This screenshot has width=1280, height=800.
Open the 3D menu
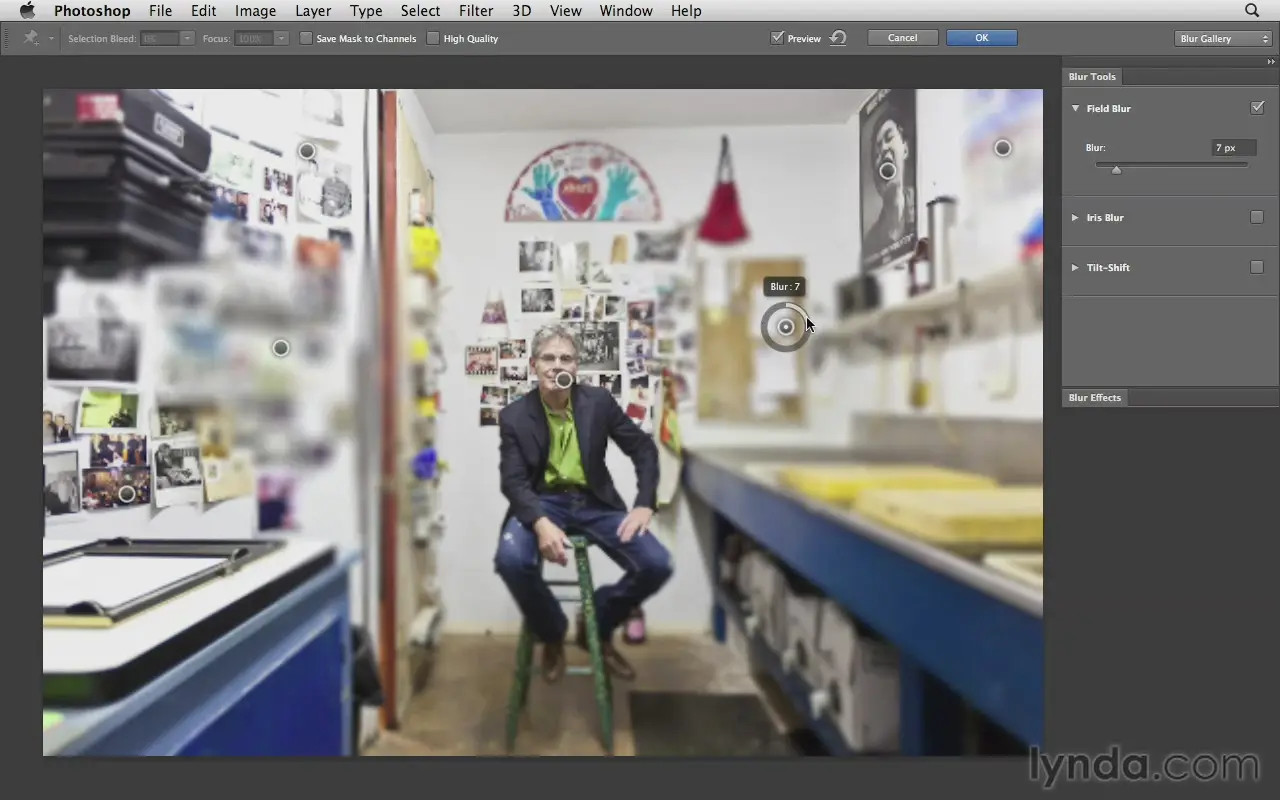(522, 10)
